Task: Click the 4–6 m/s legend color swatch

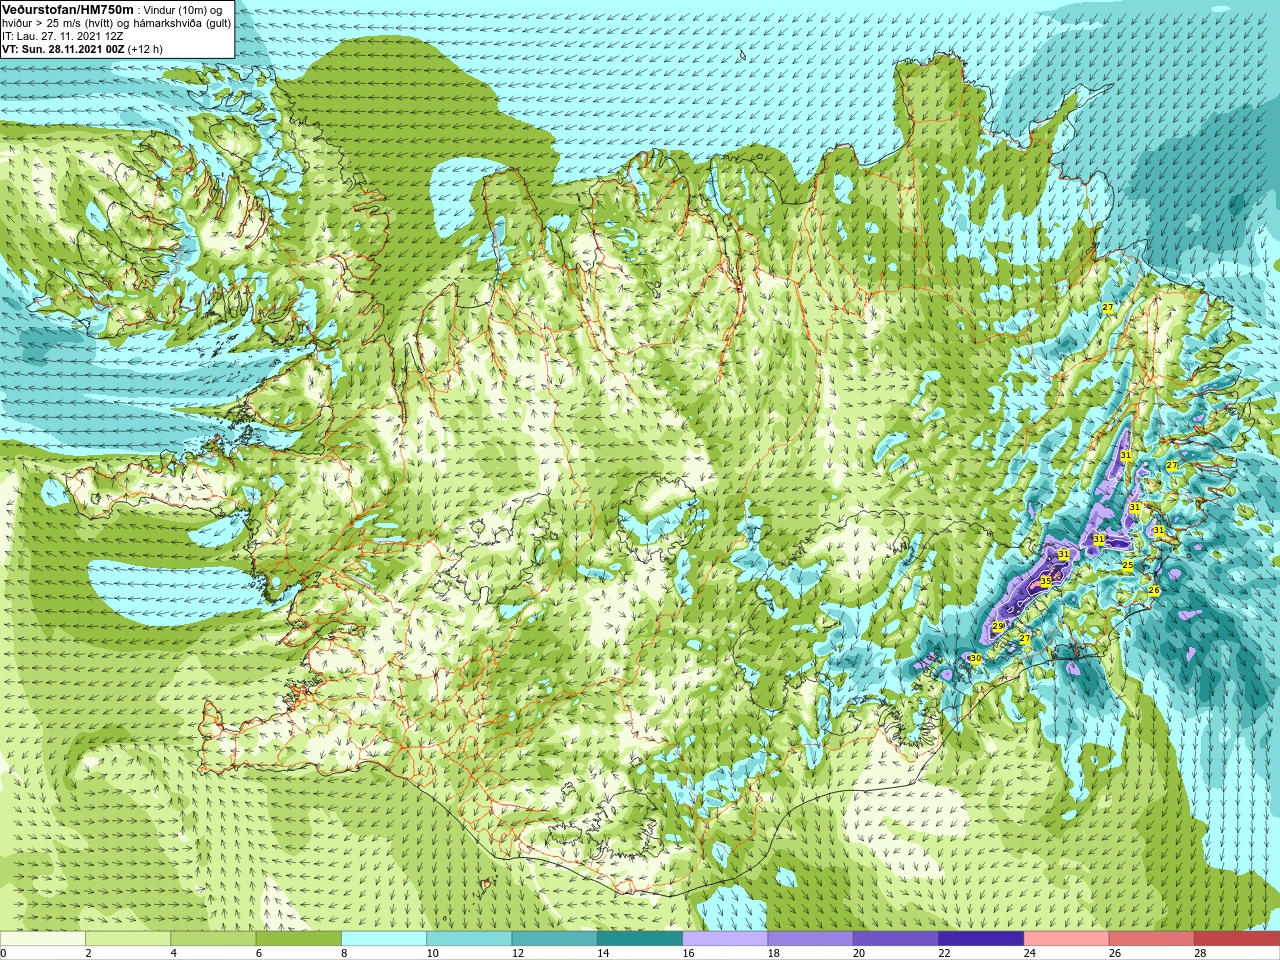Action: coord(213,939)
